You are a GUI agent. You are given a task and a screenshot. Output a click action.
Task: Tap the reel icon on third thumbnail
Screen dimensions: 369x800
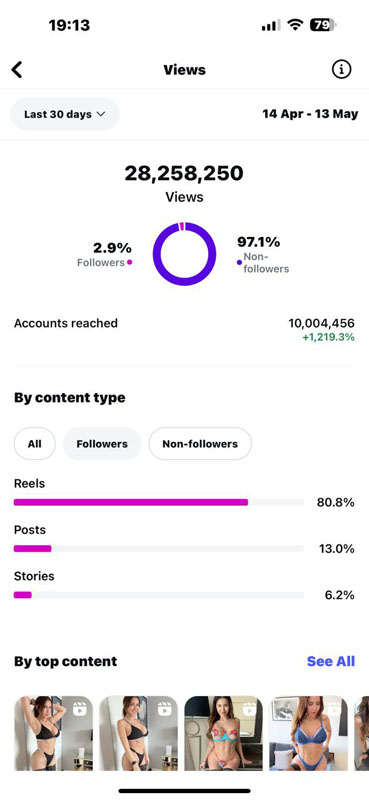(x=250, y=709)
